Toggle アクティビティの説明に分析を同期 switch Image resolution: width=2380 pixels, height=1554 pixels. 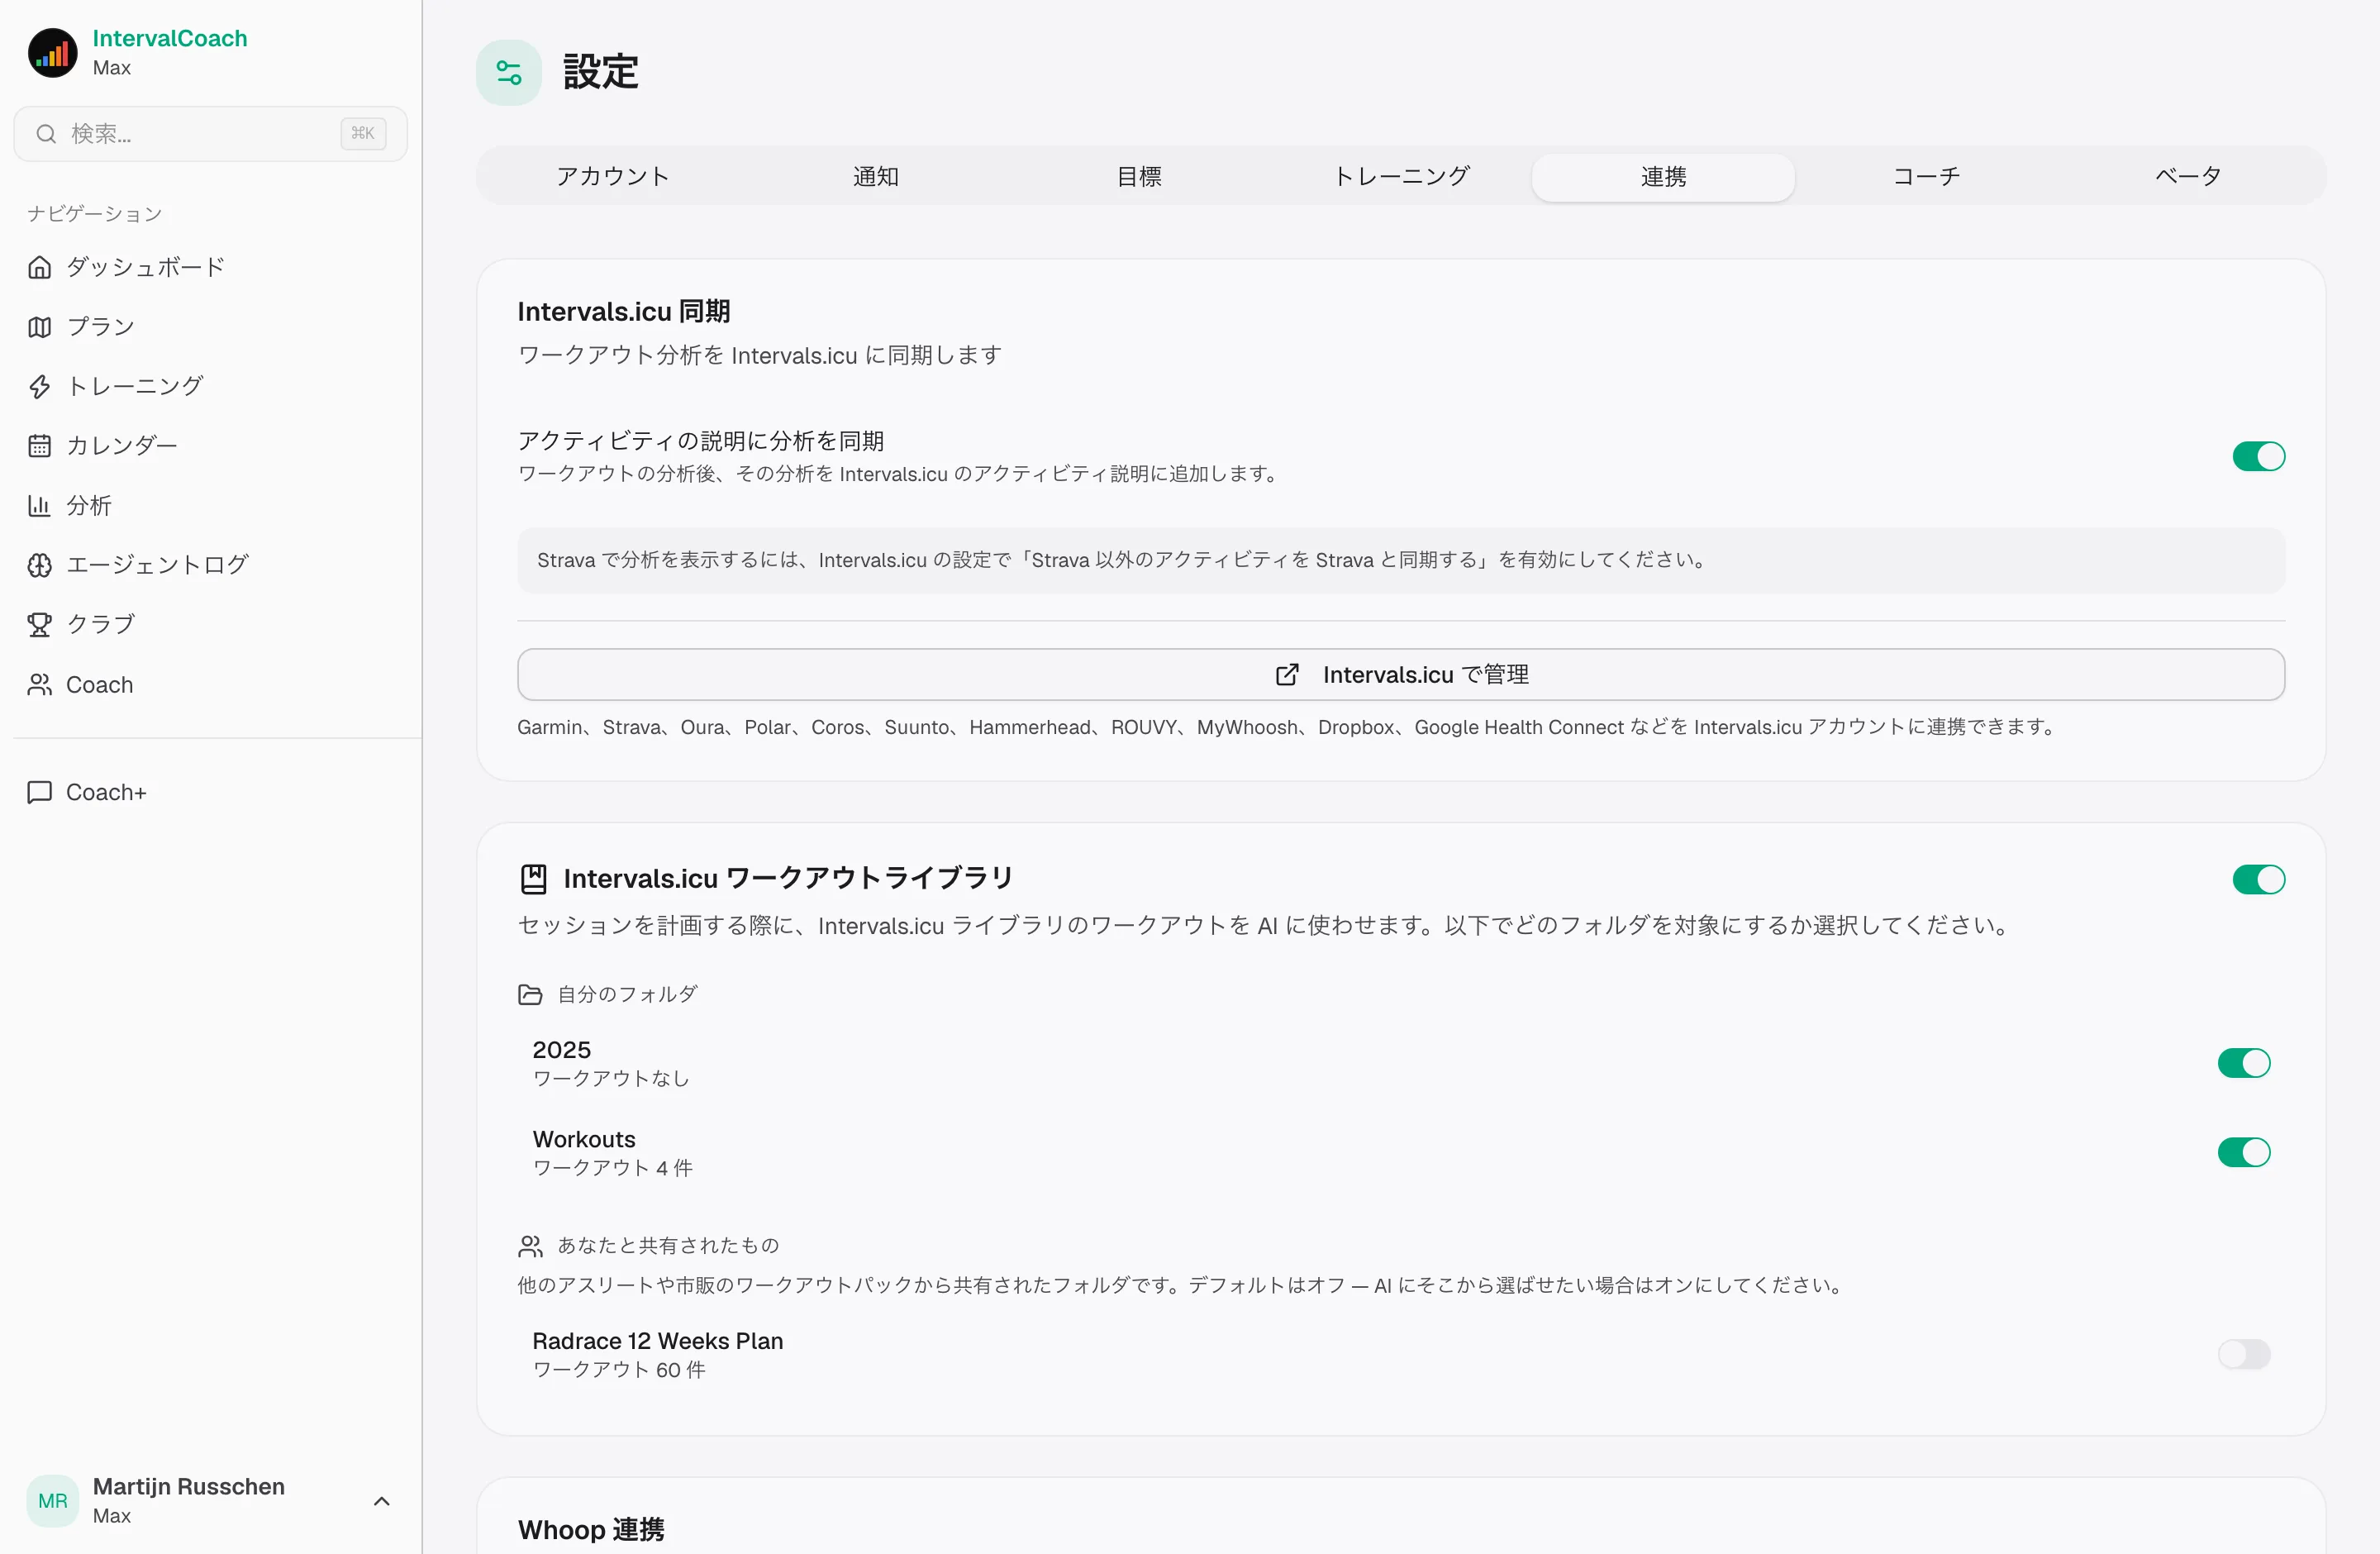click(x=2258, y=456)
